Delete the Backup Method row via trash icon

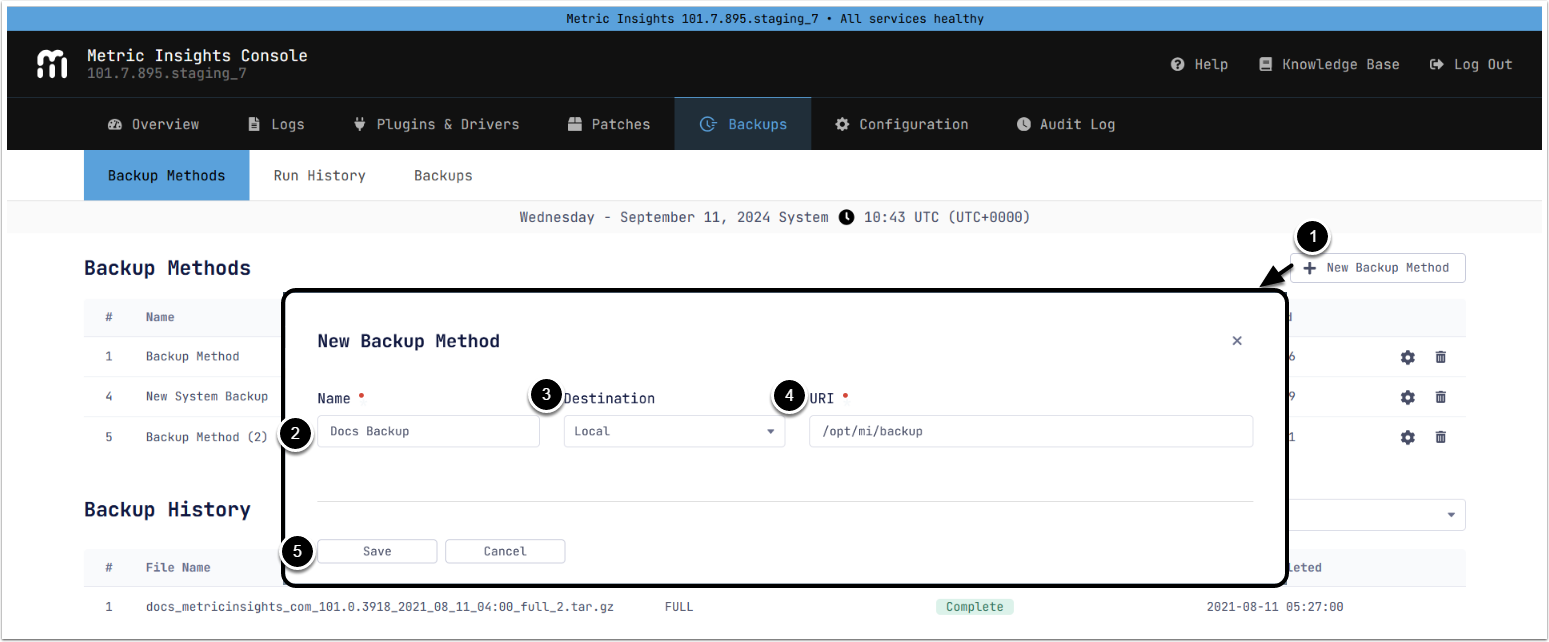[1441, 357]
